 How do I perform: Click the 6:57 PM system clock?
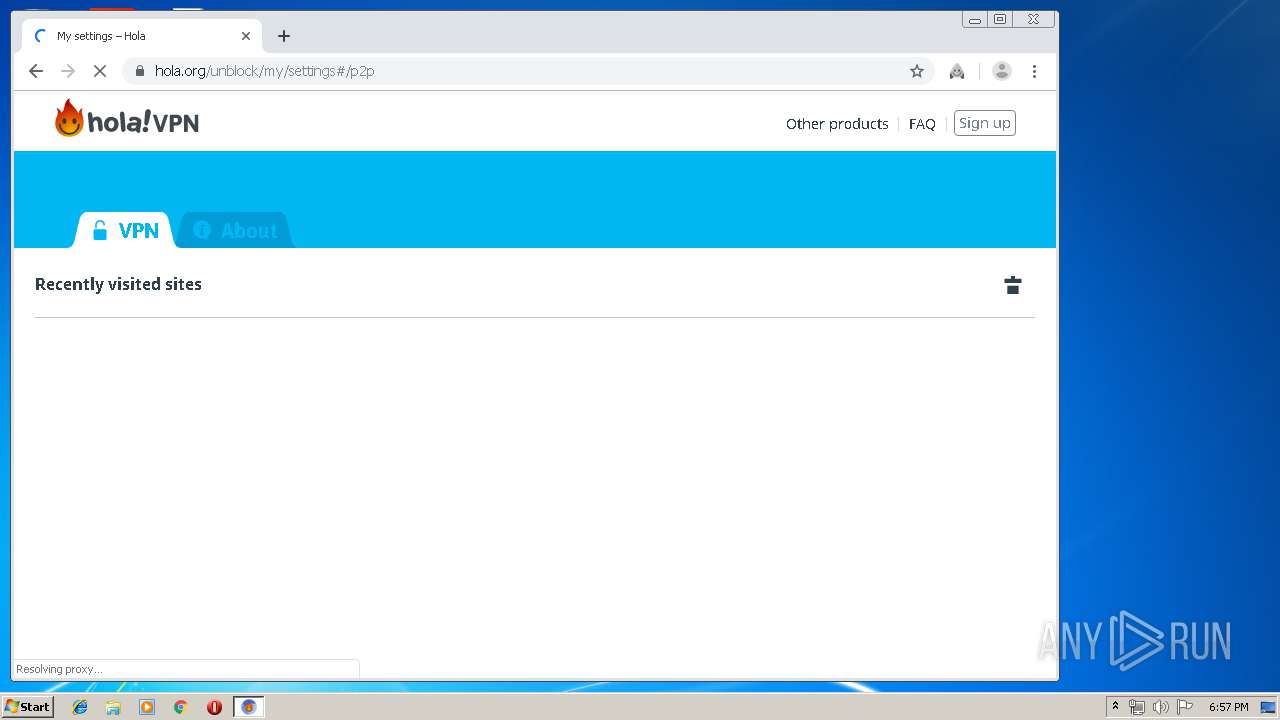(x=1228, y=707)
